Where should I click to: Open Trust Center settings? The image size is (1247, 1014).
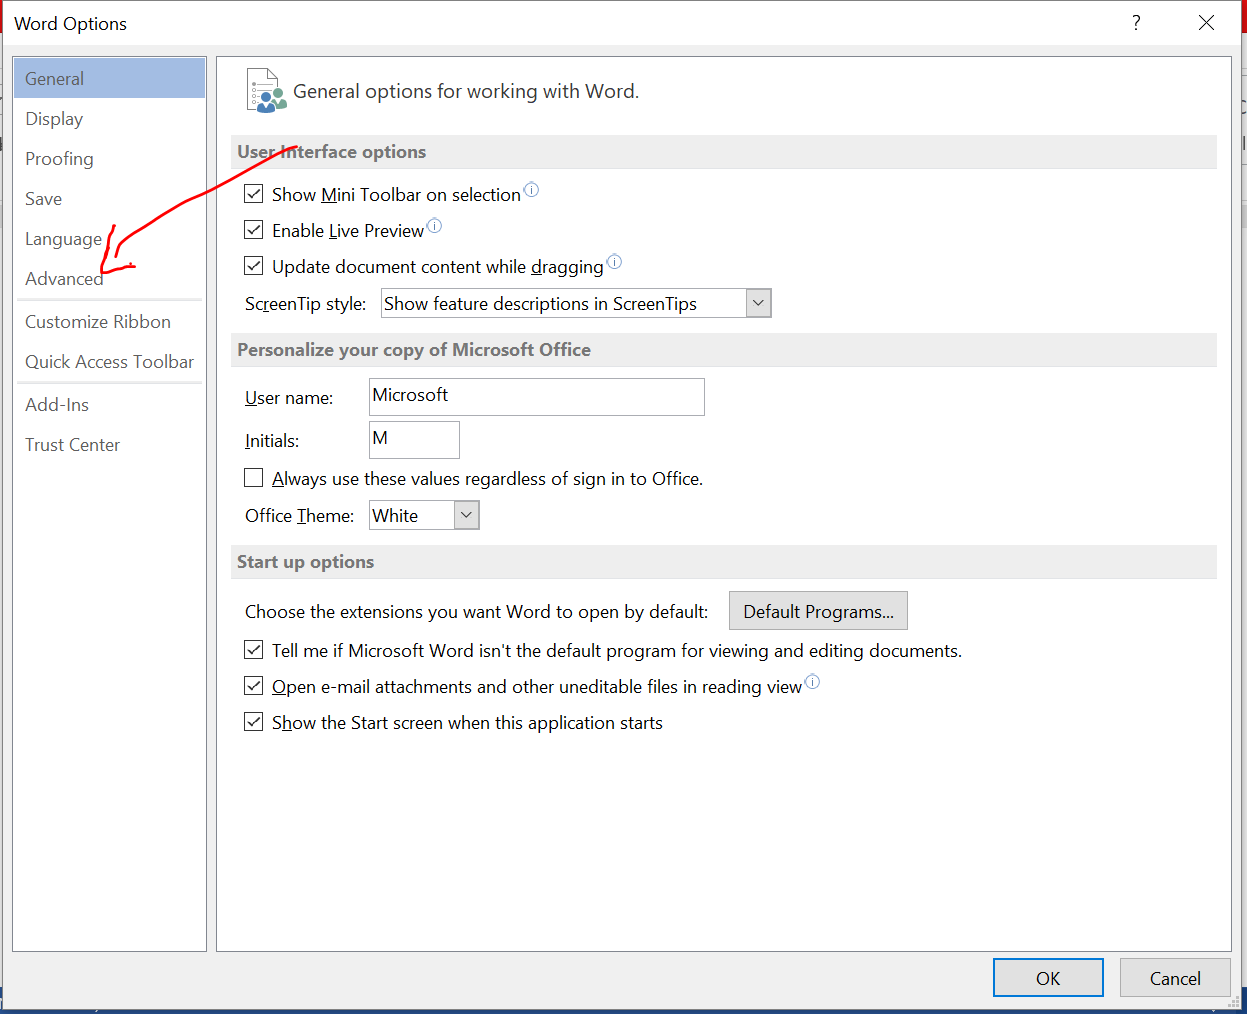pyautogui.click(x=109, y=444)
